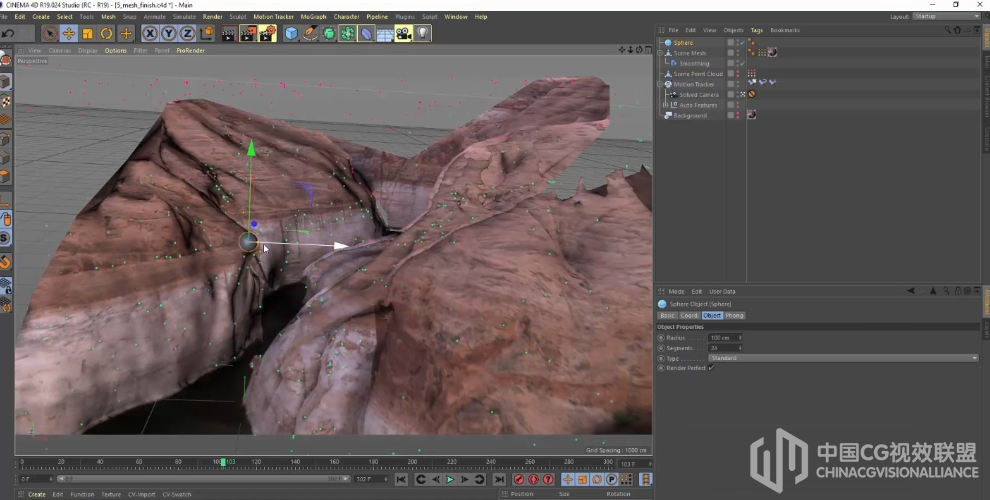Screen dimensions: 990x500
Task: Open Edit Render Settings icon
Action: click(268, 33)
